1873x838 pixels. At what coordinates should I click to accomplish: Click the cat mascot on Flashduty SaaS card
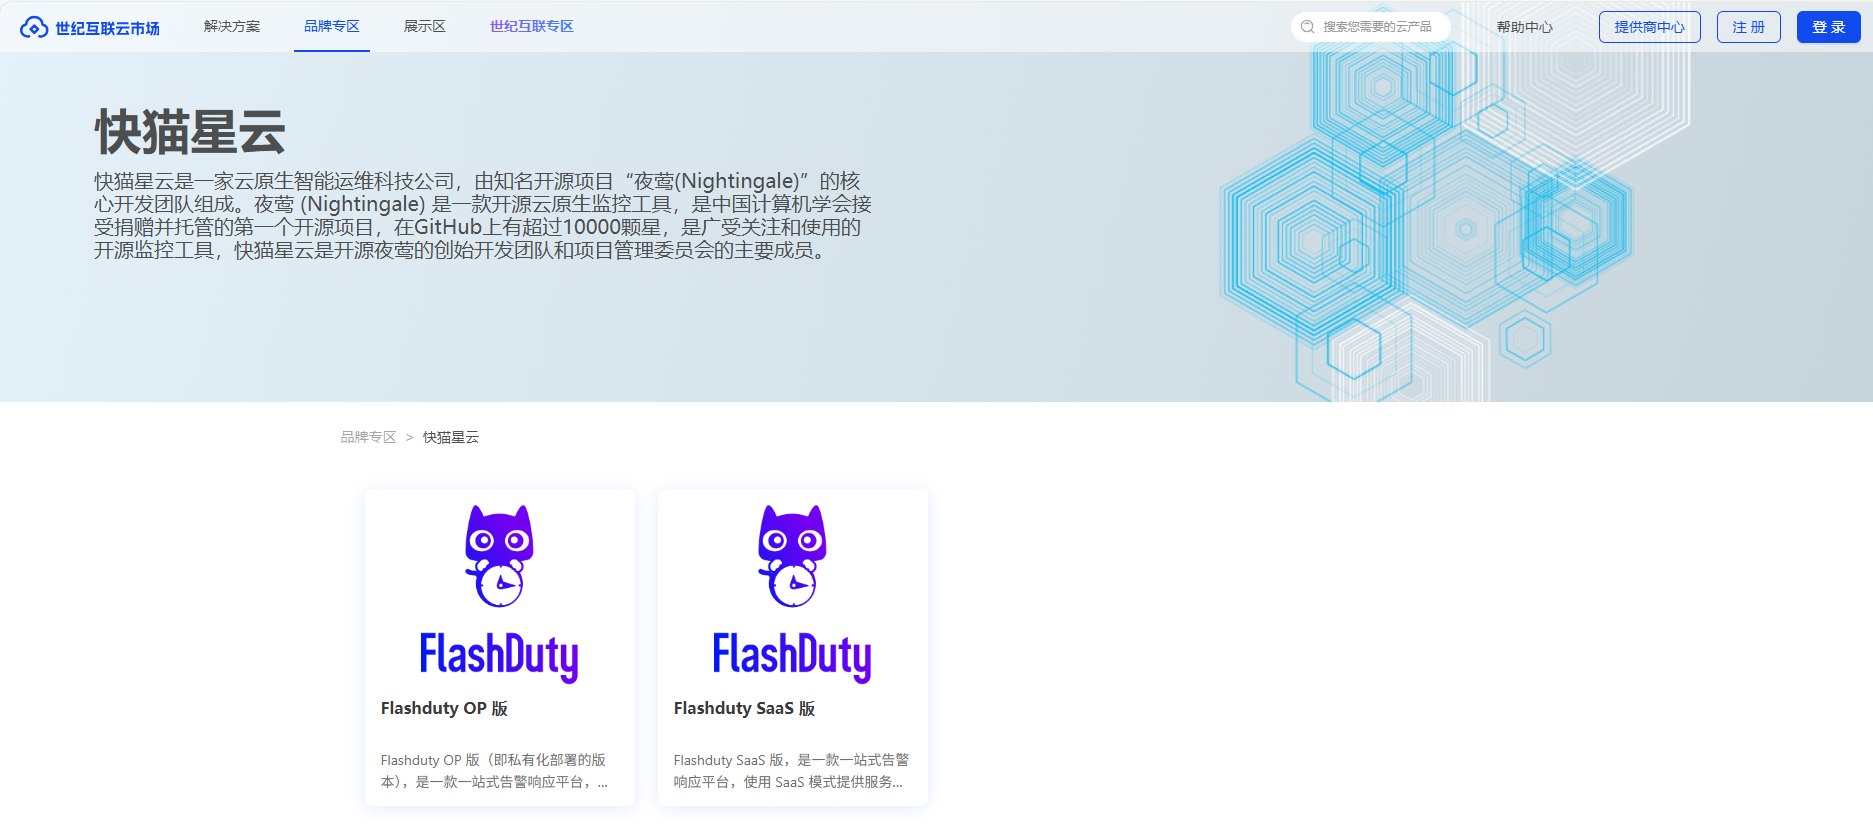(792, 556)
